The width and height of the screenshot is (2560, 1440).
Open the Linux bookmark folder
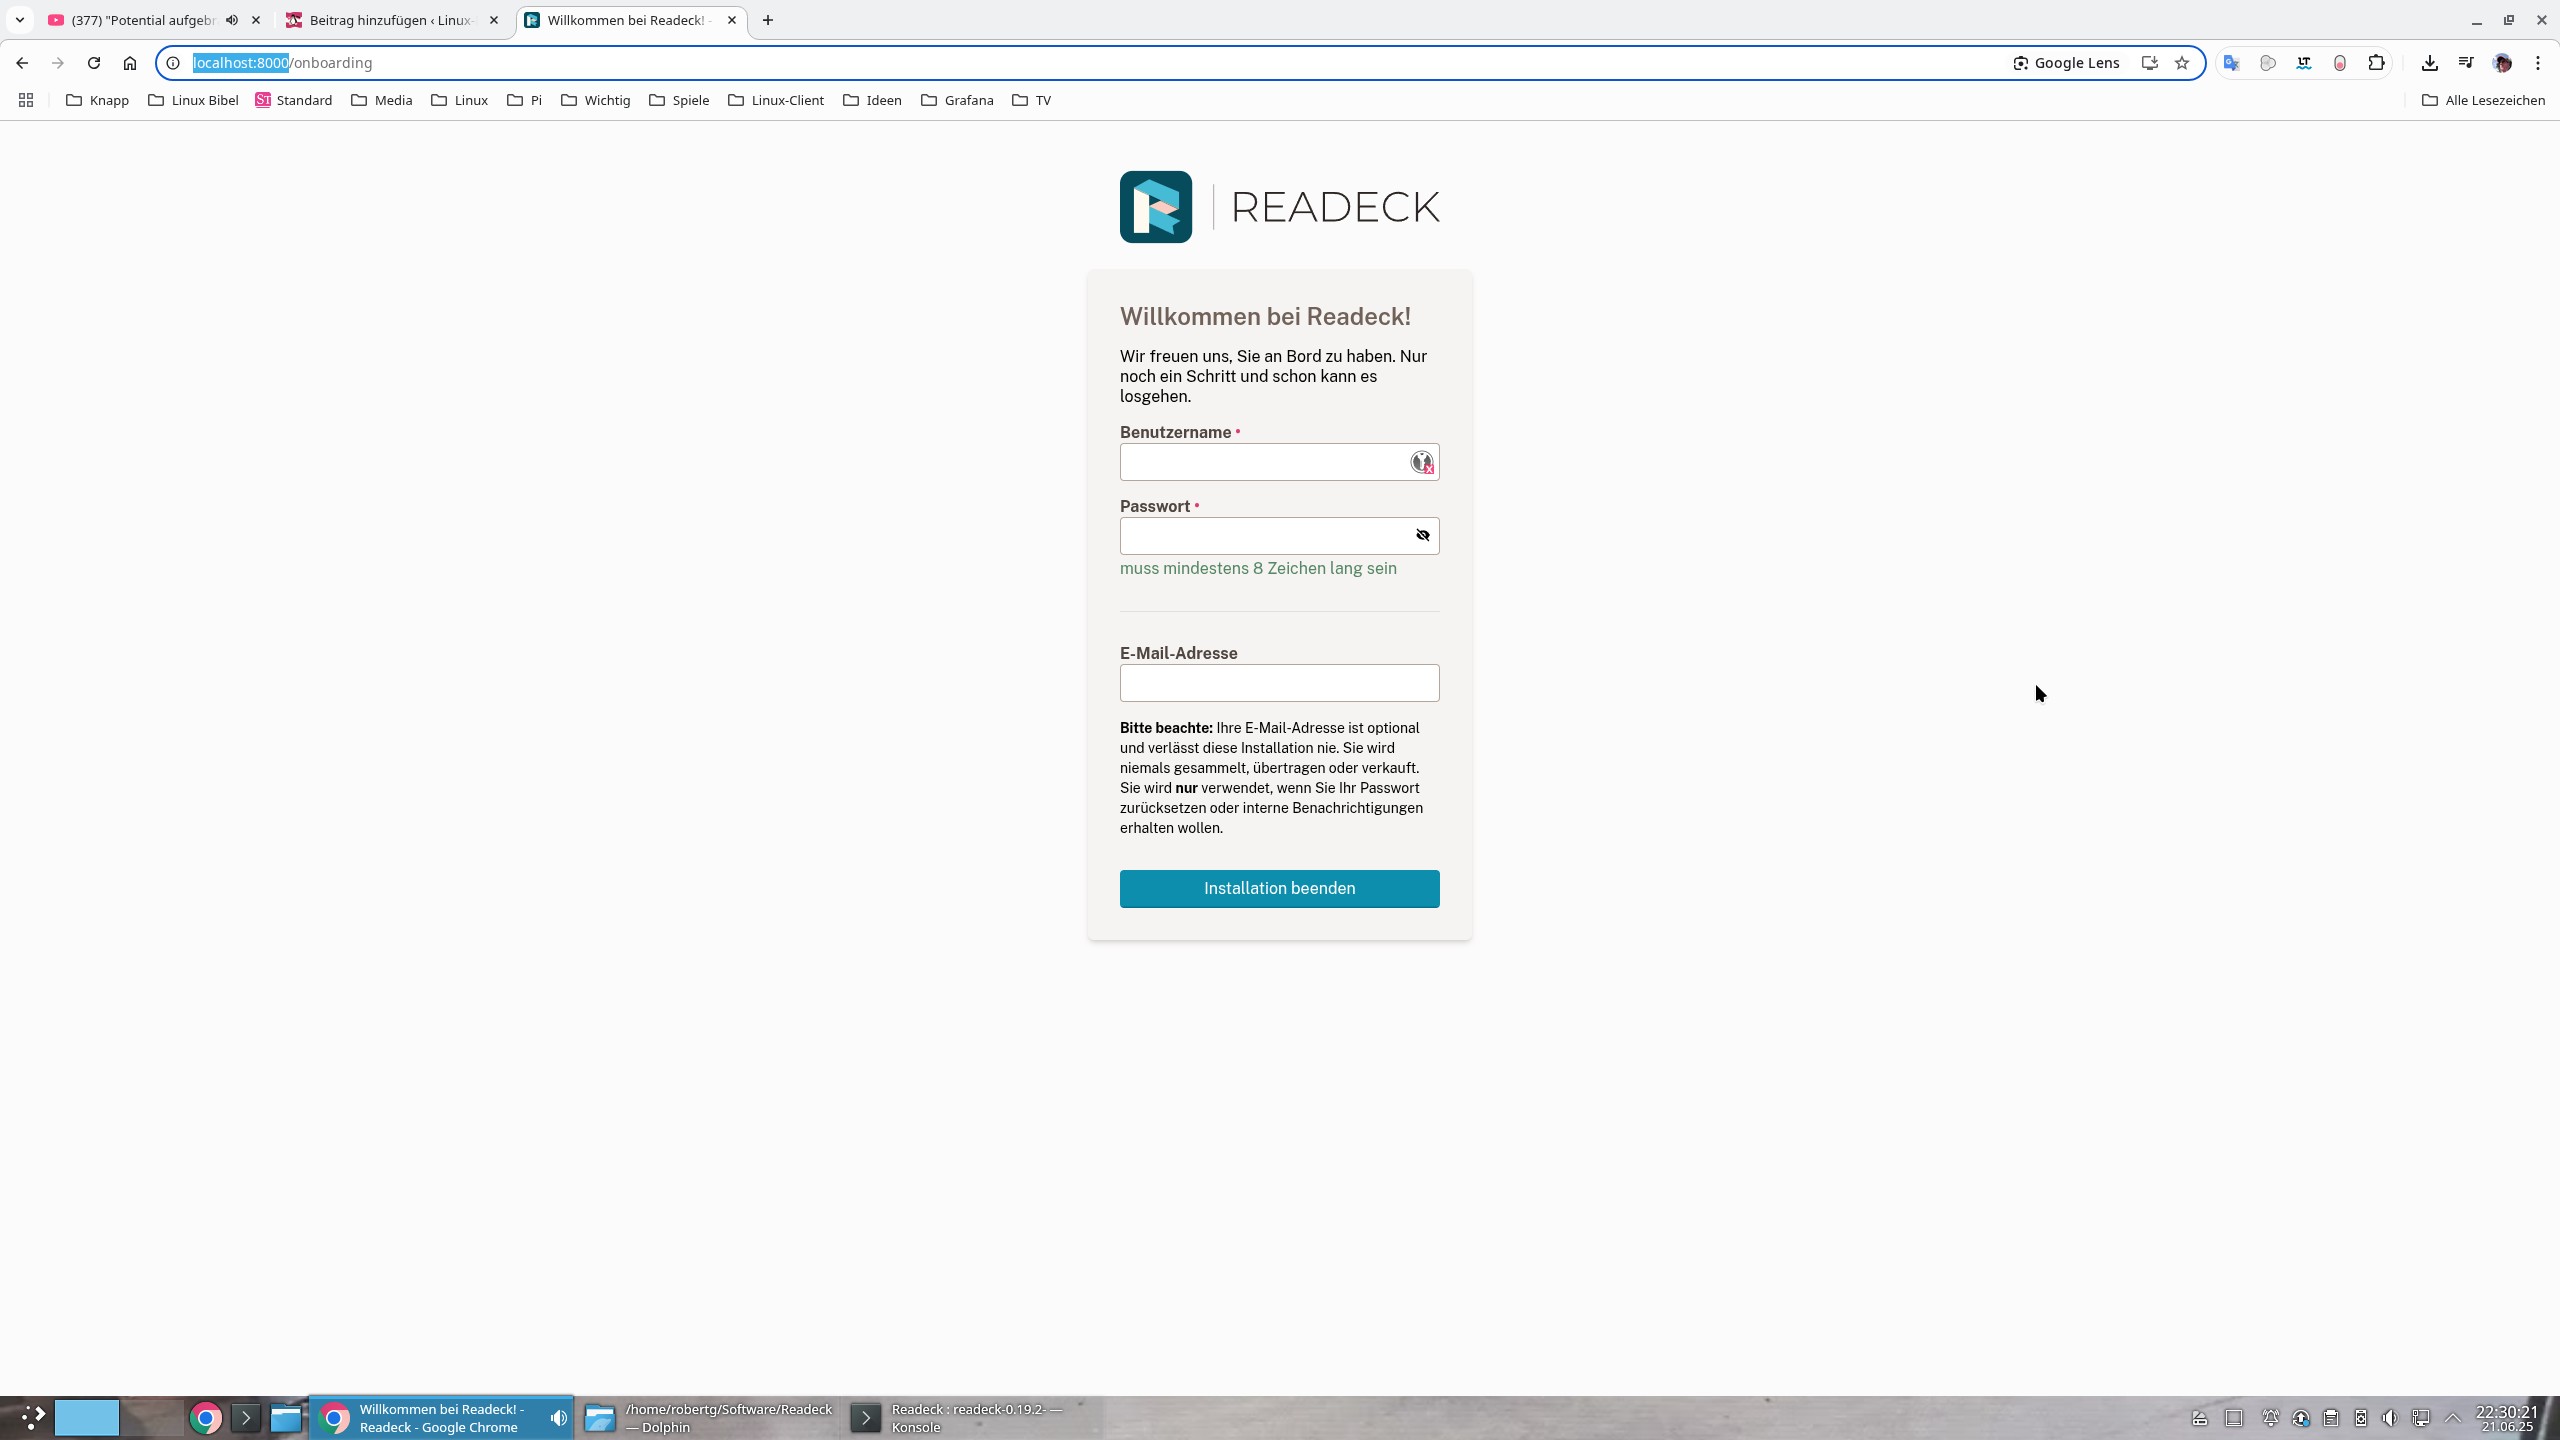460,100
